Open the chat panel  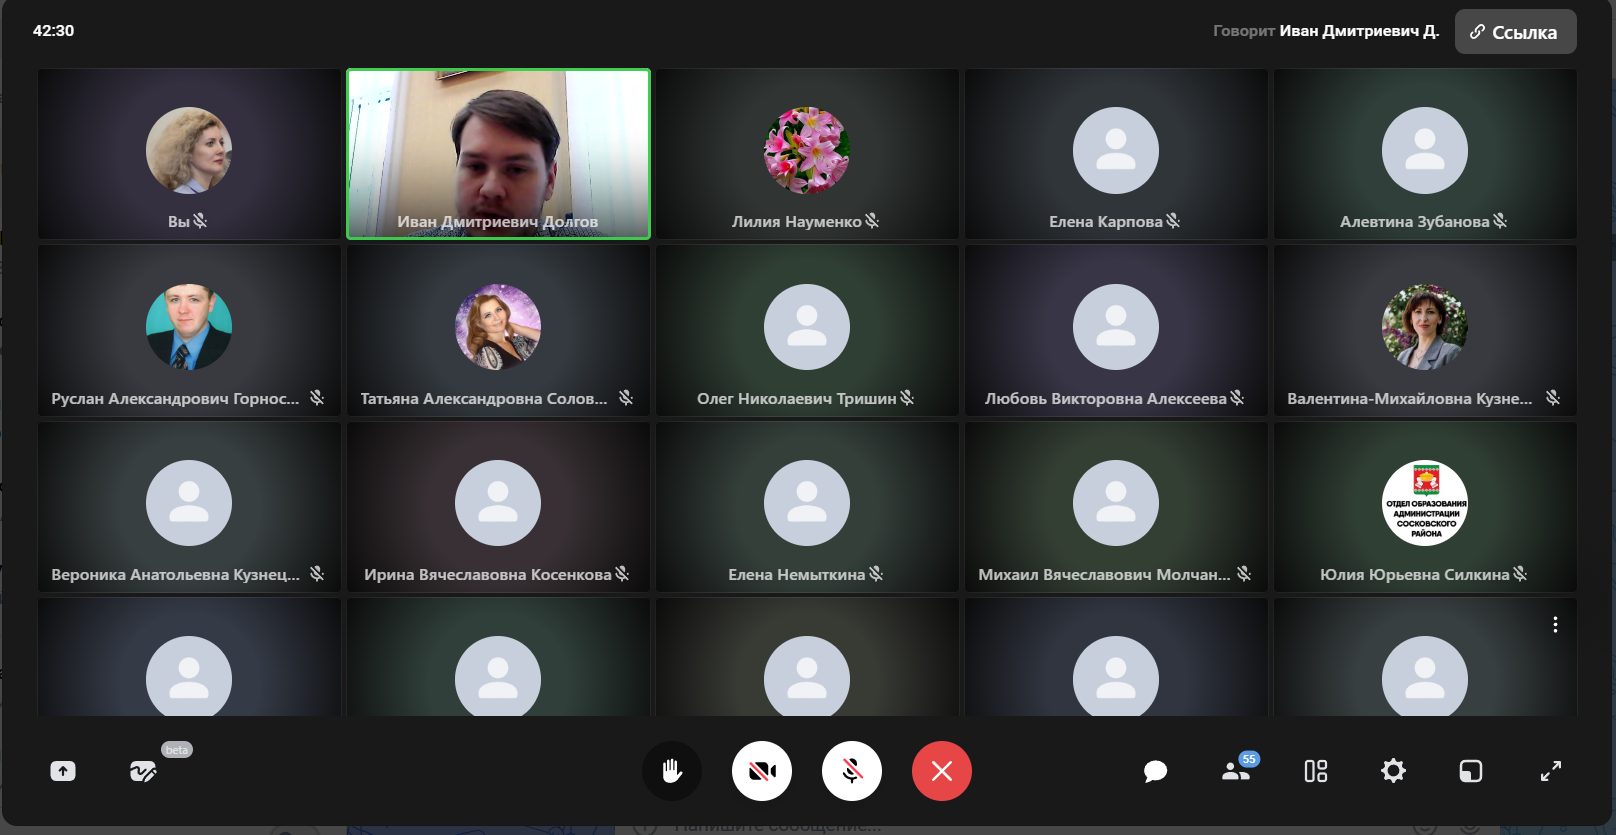[1155, 771]
